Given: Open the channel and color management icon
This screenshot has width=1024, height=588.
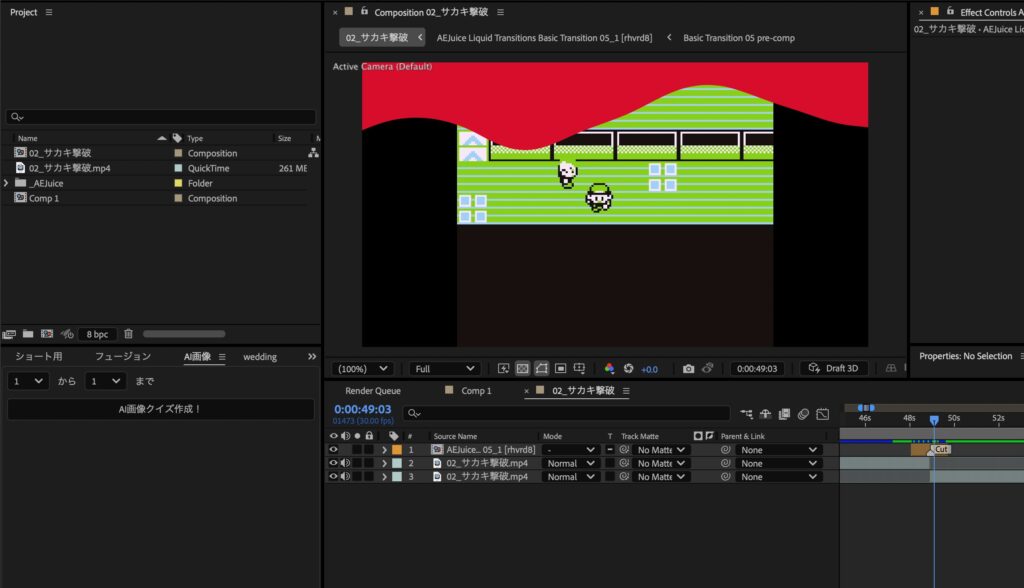Looking at the screenshot, I should pos(609,369).
